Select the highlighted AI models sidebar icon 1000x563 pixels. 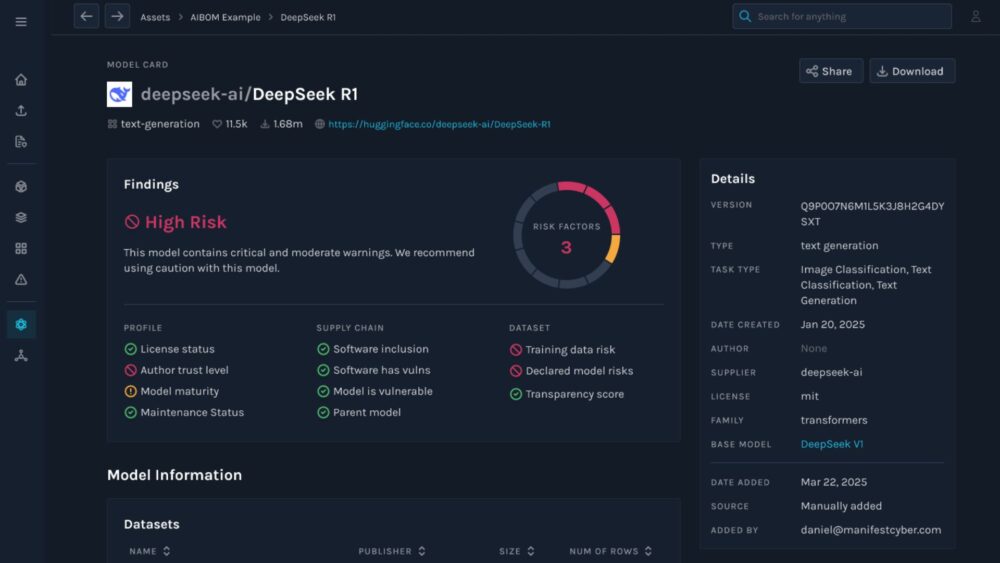21,325
